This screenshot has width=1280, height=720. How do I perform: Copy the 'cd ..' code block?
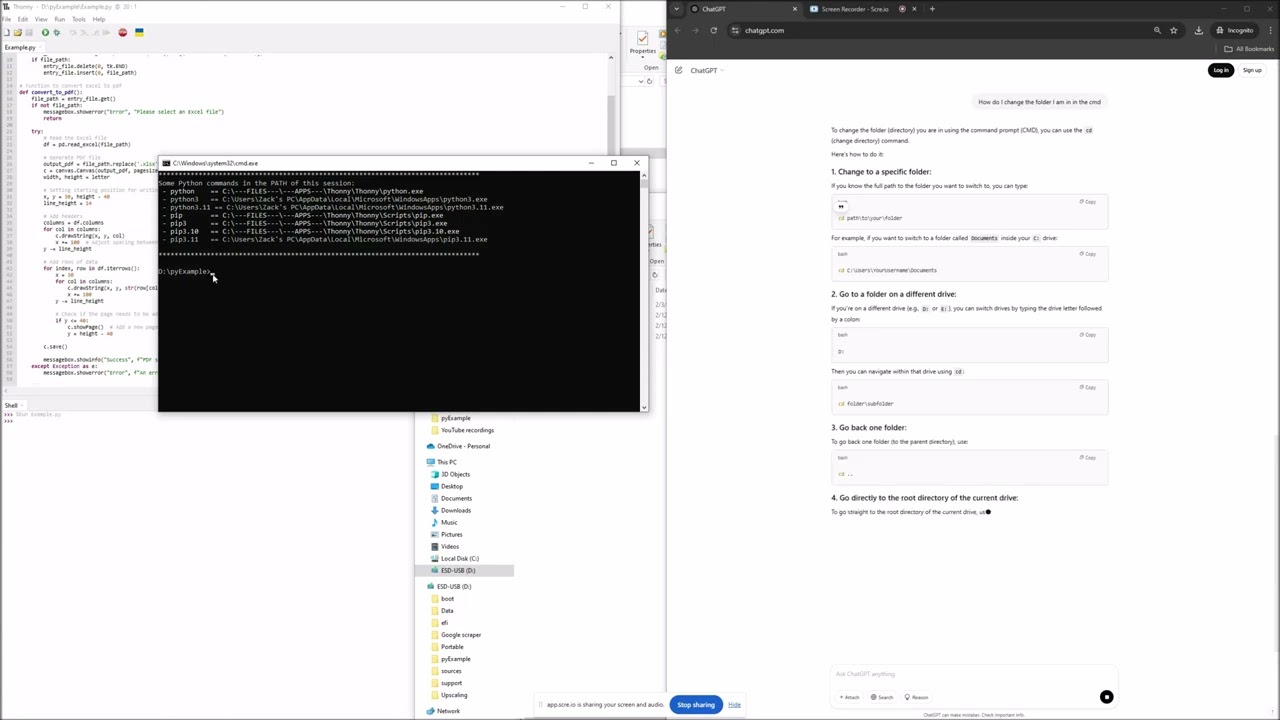click(x=1088, y=457)
